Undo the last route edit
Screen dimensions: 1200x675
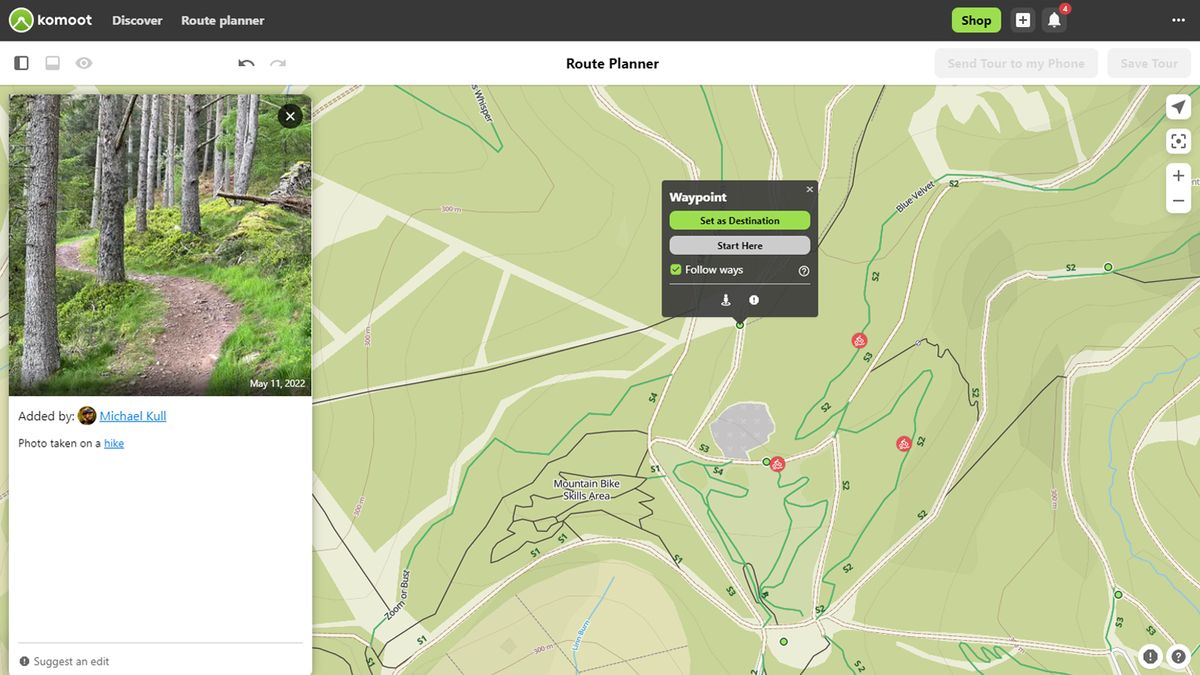[x=246, y=62]
